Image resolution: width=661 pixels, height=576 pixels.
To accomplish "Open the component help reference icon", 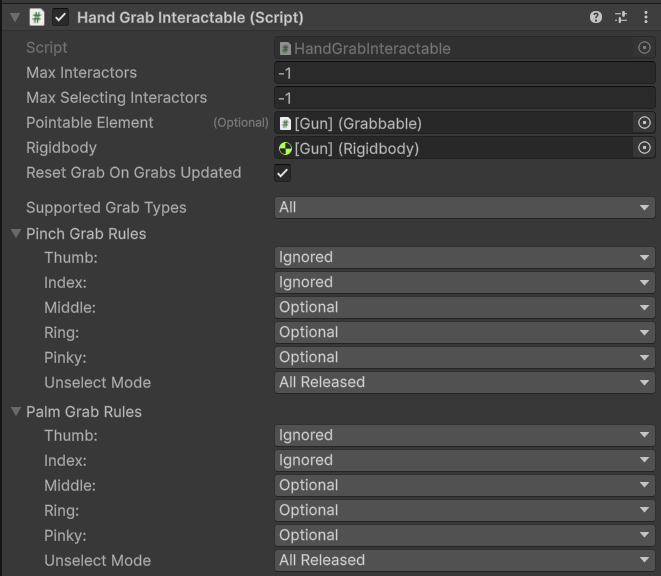I will [597, 17].
